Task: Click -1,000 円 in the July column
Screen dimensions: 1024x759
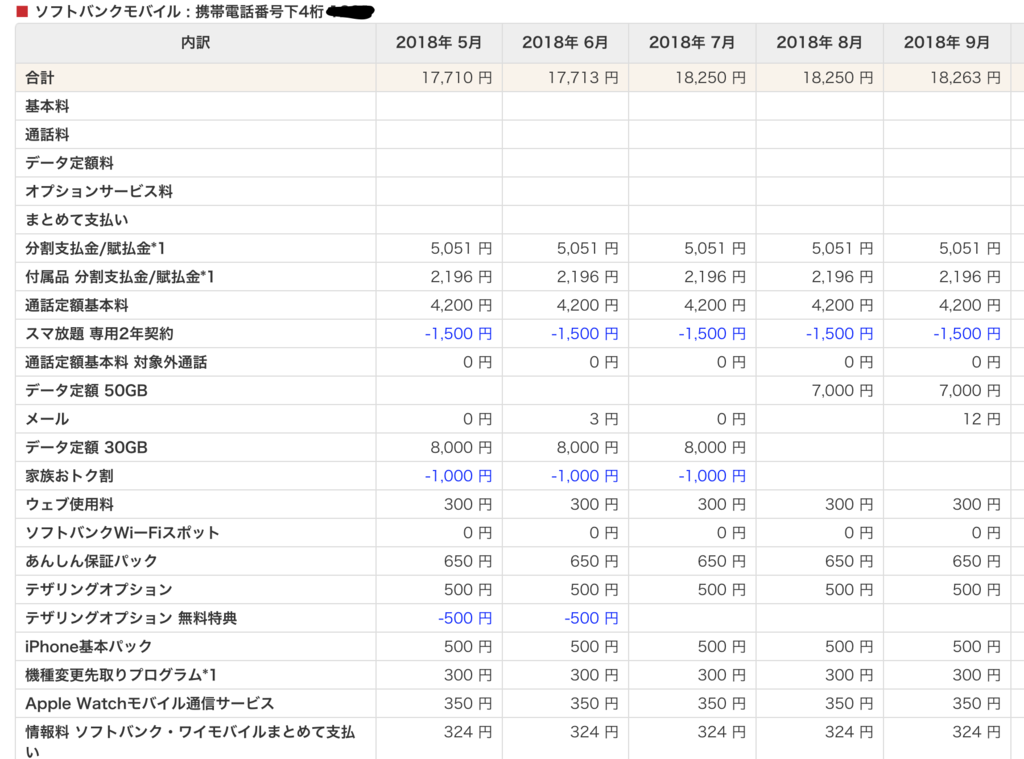Action: coord(712,476)
